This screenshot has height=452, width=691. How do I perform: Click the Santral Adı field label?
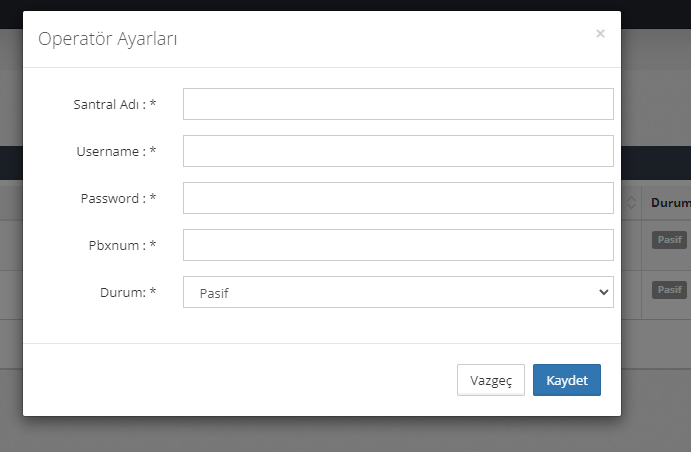114,104
